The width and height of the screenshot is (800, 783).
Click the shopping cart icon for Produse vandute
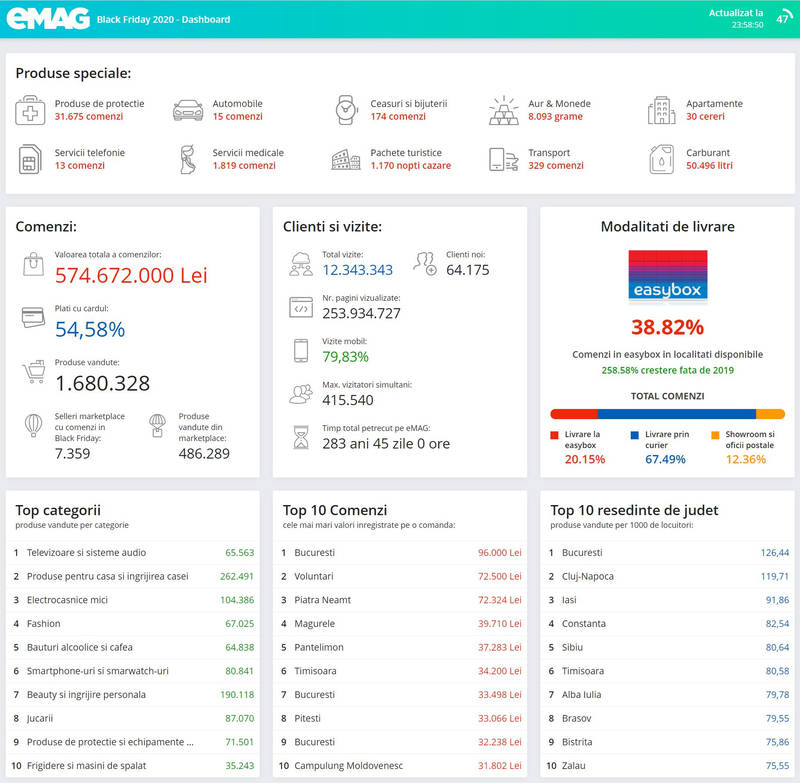[x=34, y=372]
